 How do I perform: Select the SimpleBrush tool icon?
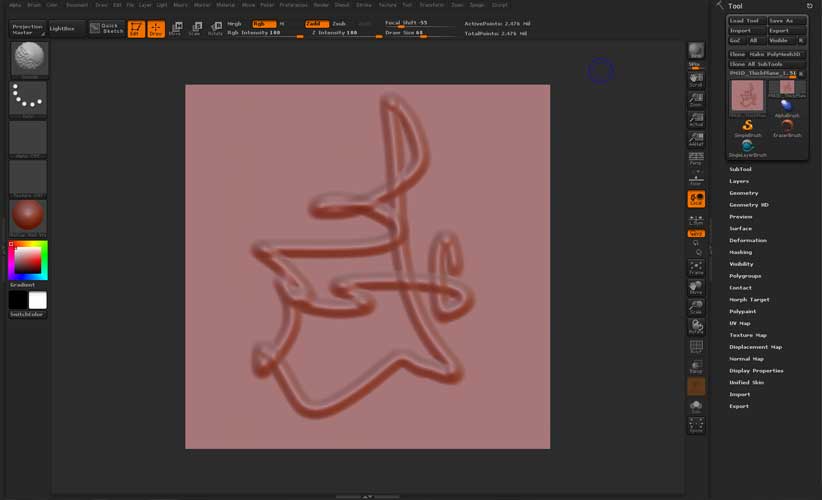tap(748, 128)
